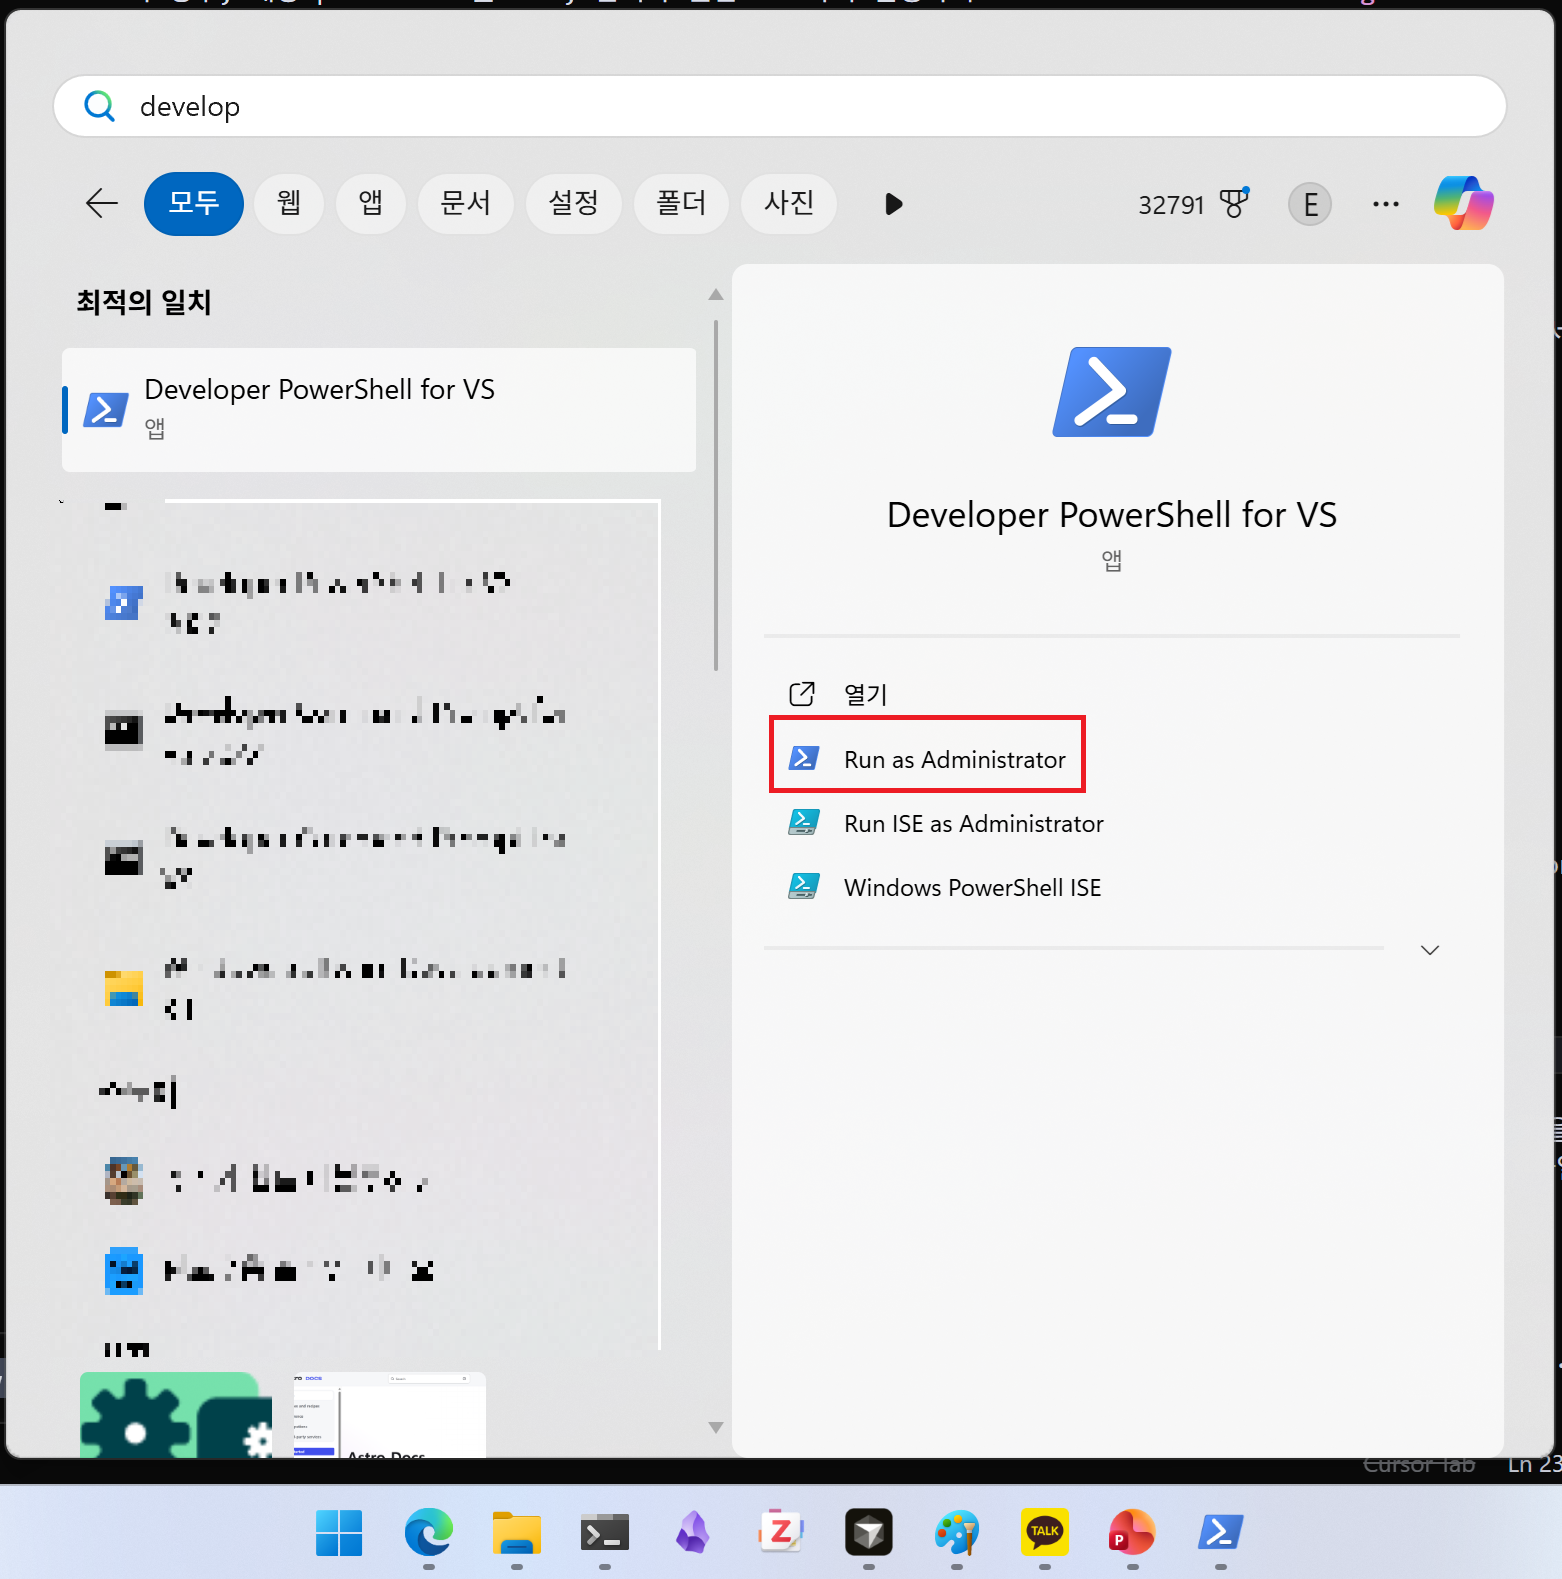The width and height of the screenshot is (1562, 1579).
Task: Click the search box containing 'develop'
Action: 780,106
